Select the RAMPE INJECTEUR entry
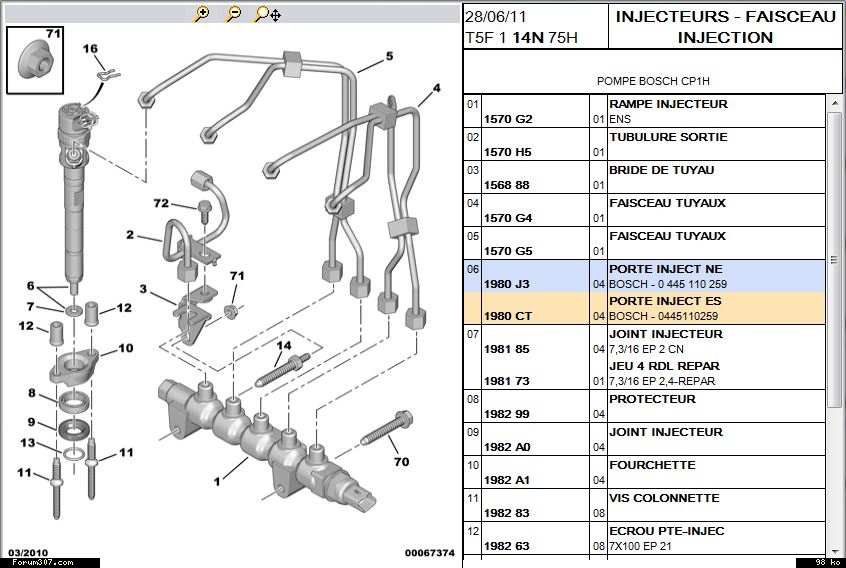 pyautogui.click(x=668, y=104)
